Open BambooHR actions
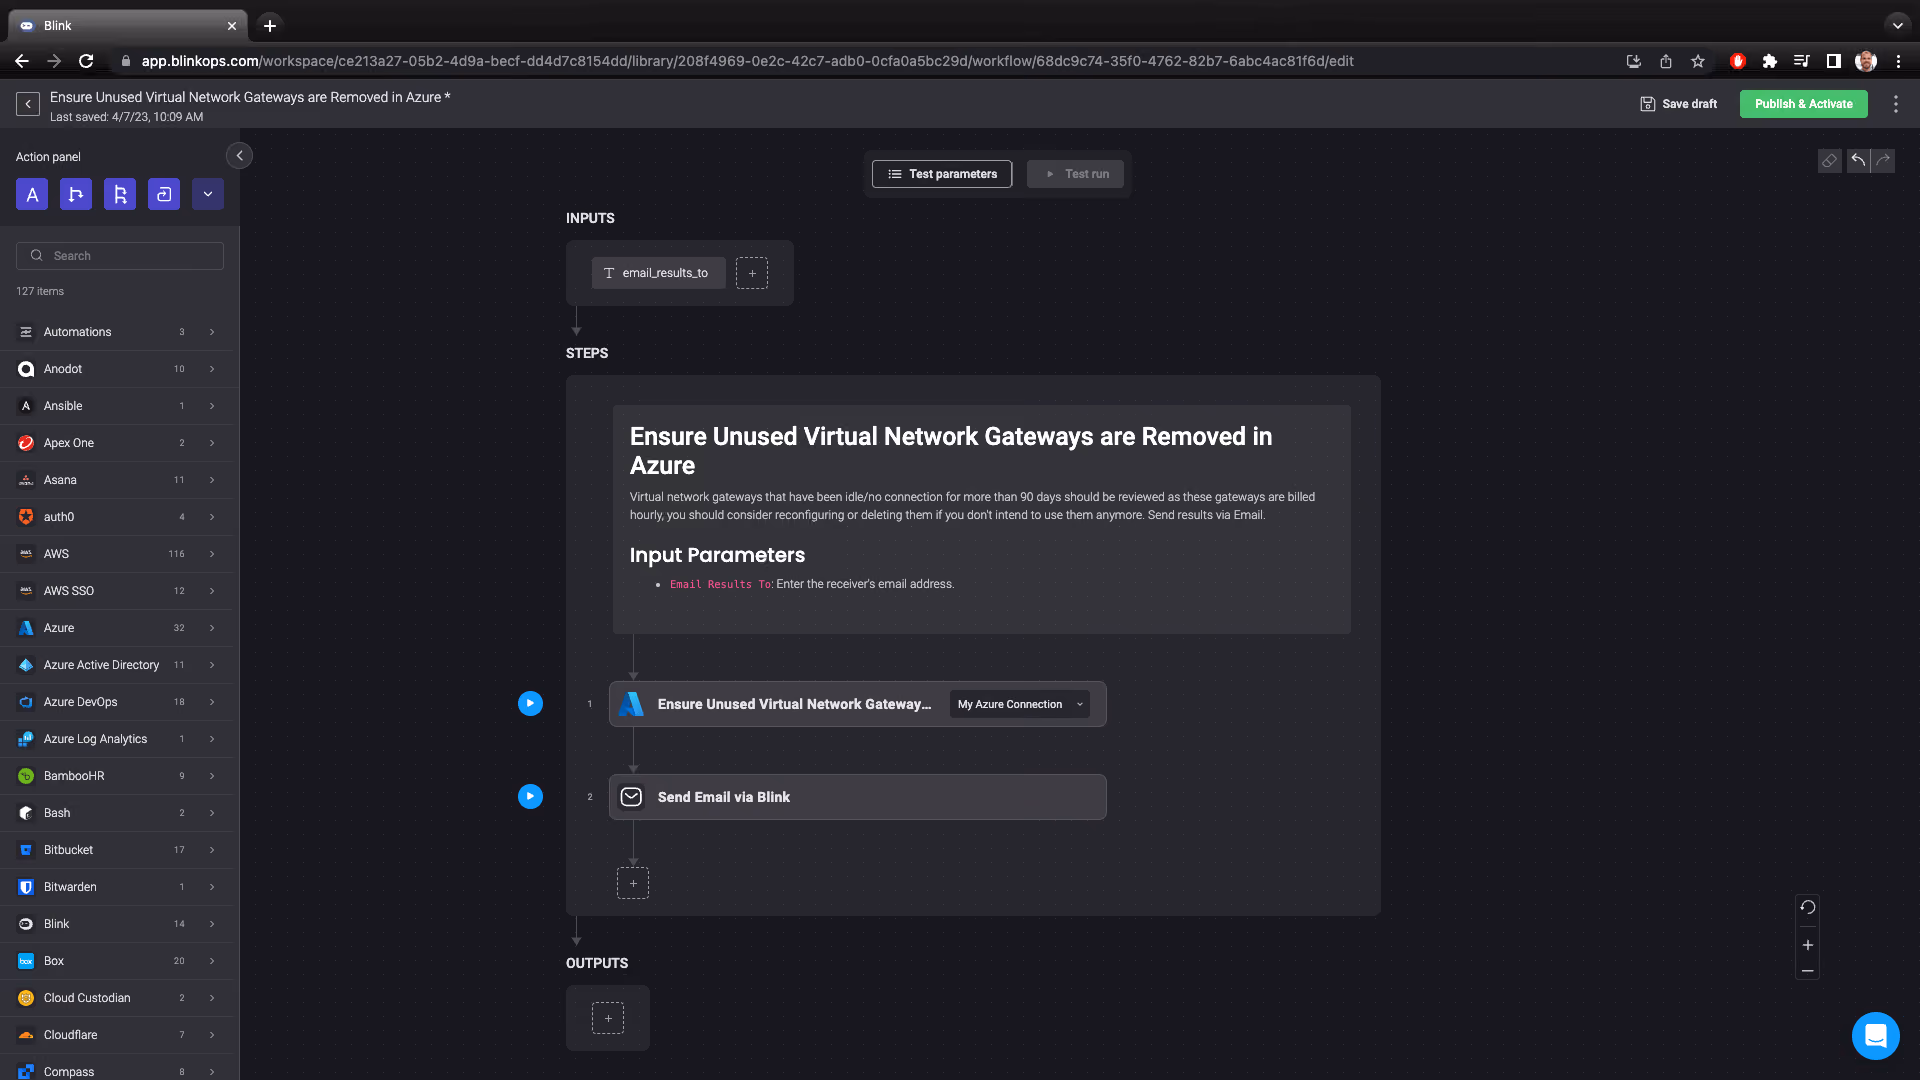This screenshot has height=1080, width=1920. (116, 776)
